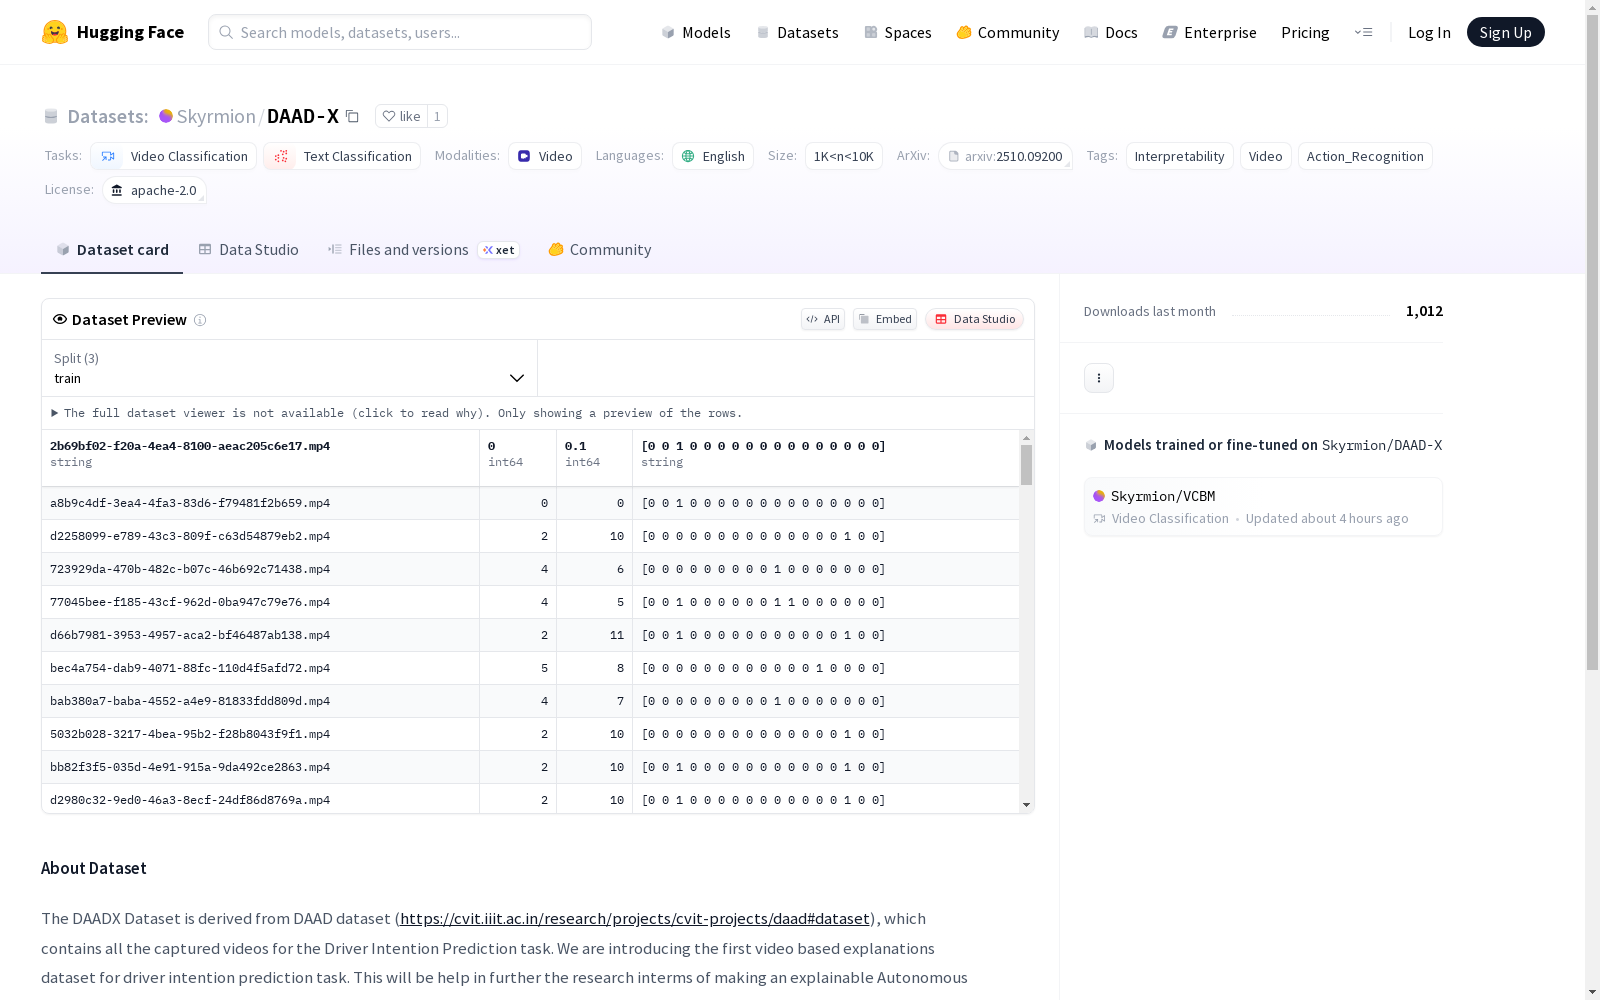
Task: Click the preview table vertical scrollbar thumb
Action: point(1026,465)
